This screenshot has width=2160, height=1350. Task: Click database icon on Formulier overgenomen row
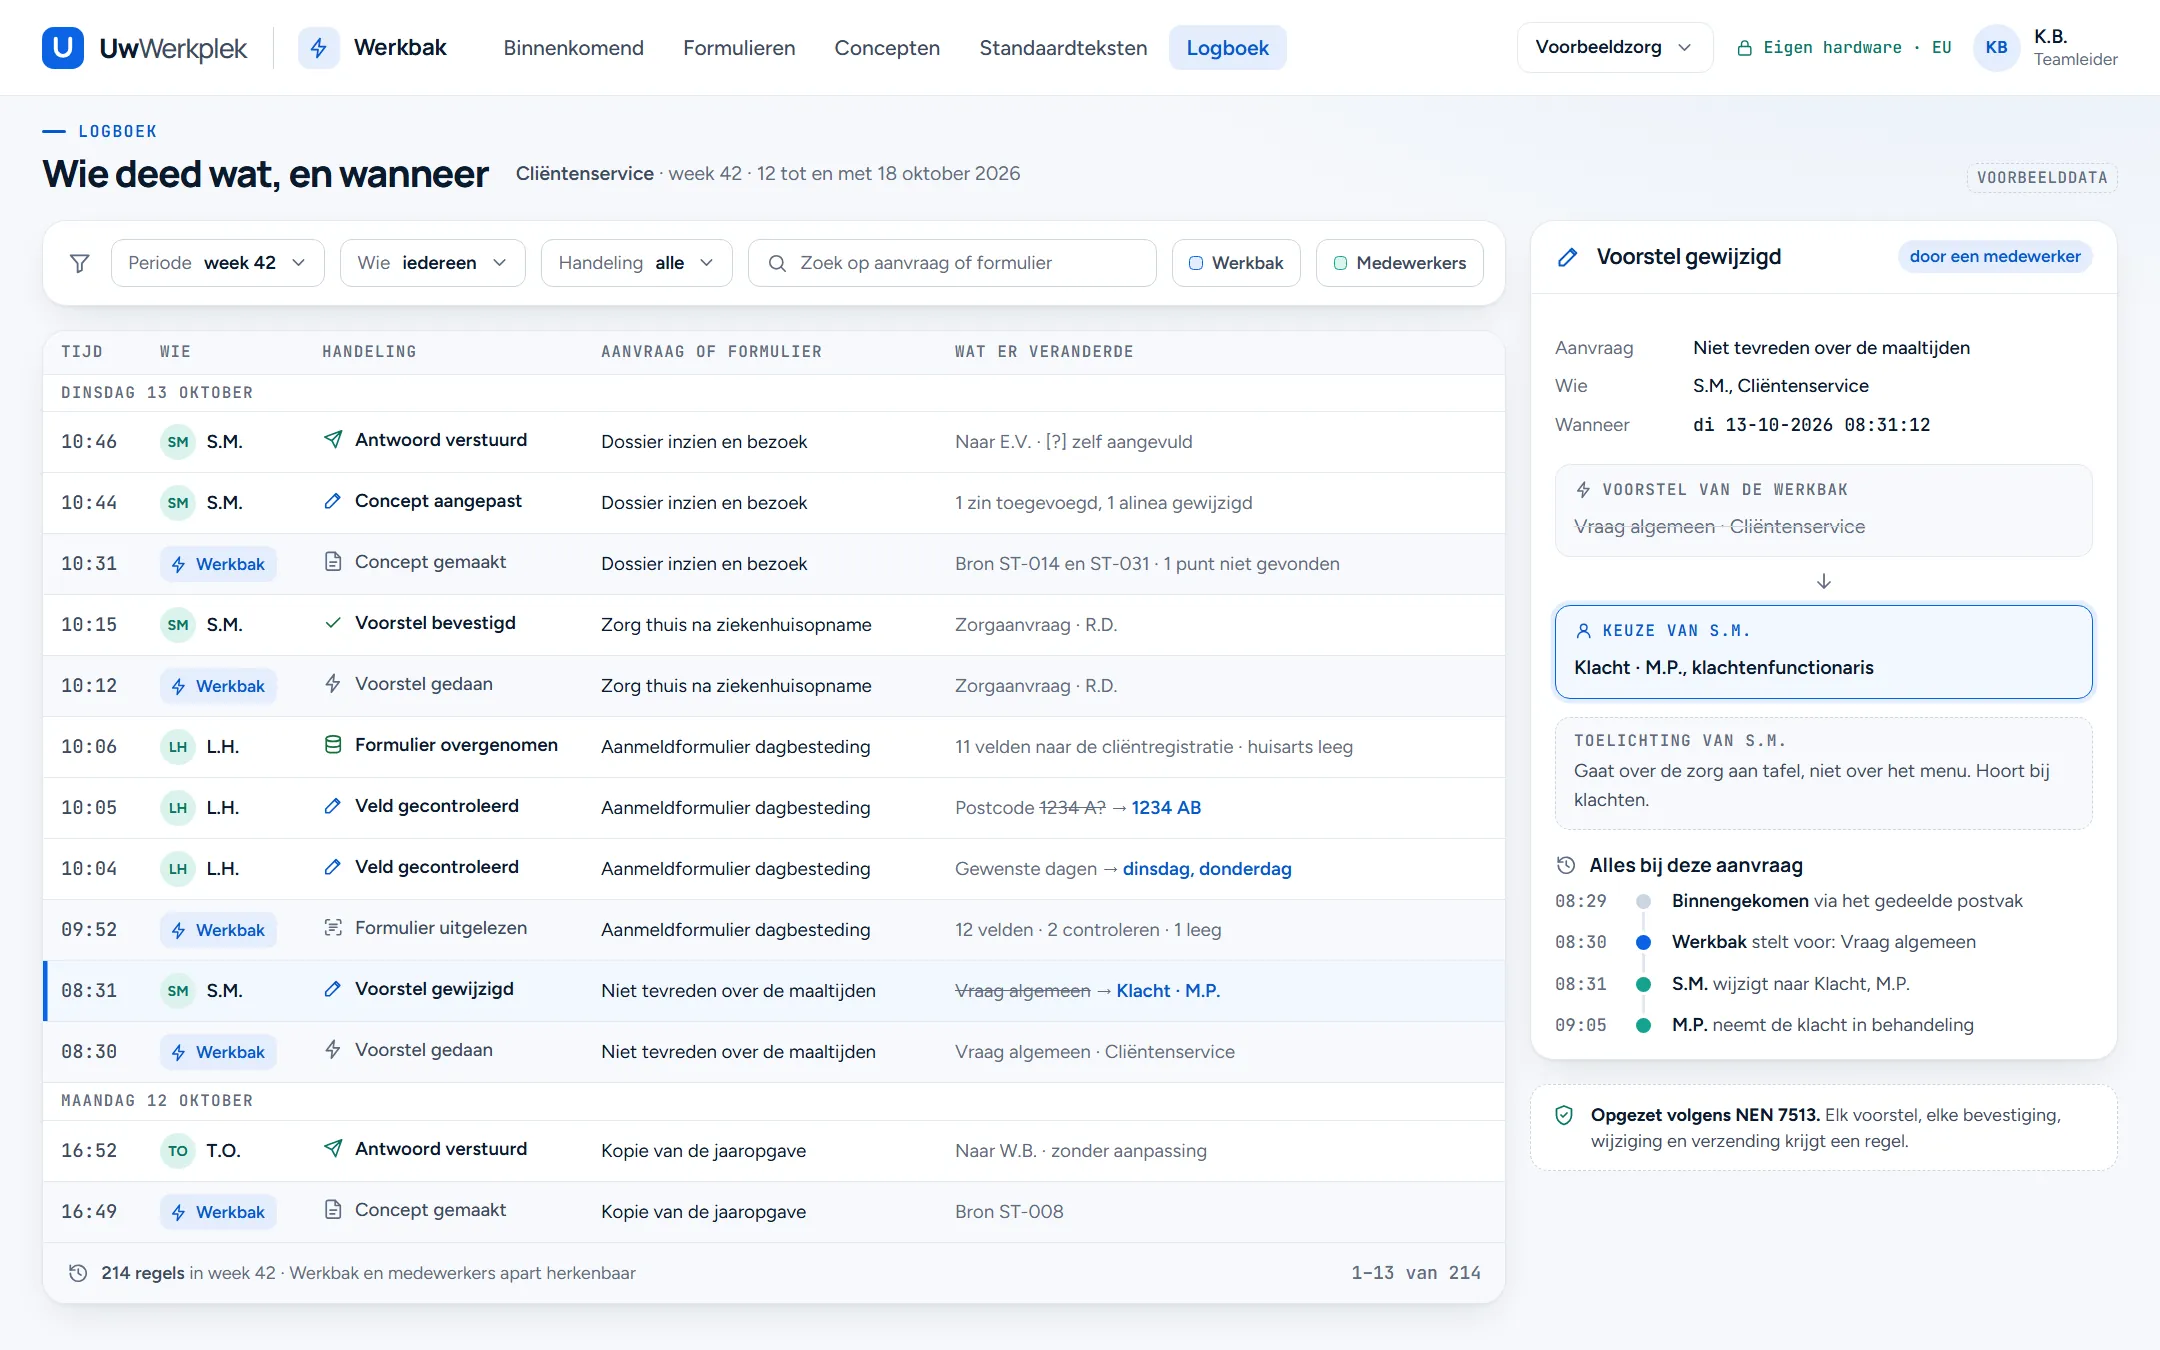[333, 745]
